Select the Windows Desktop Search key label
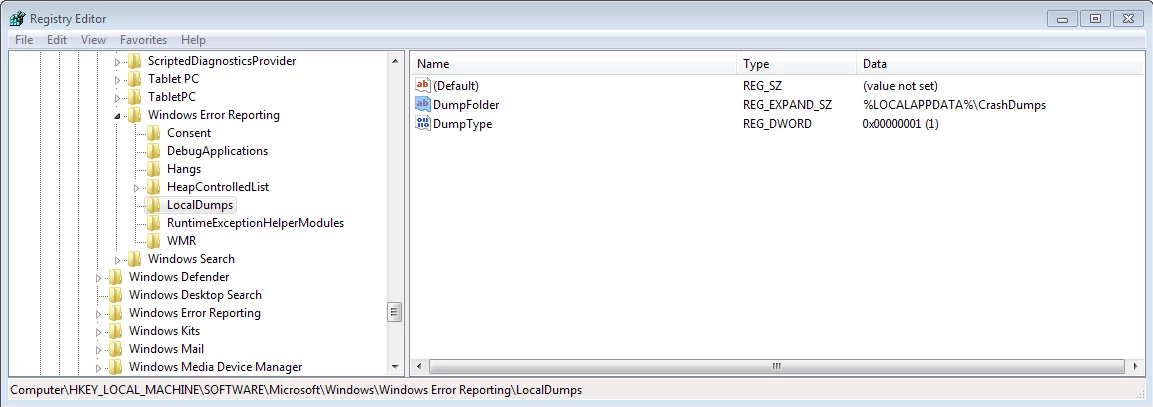The width and height of the screenshot is (1153, 407). pos(195,295)
